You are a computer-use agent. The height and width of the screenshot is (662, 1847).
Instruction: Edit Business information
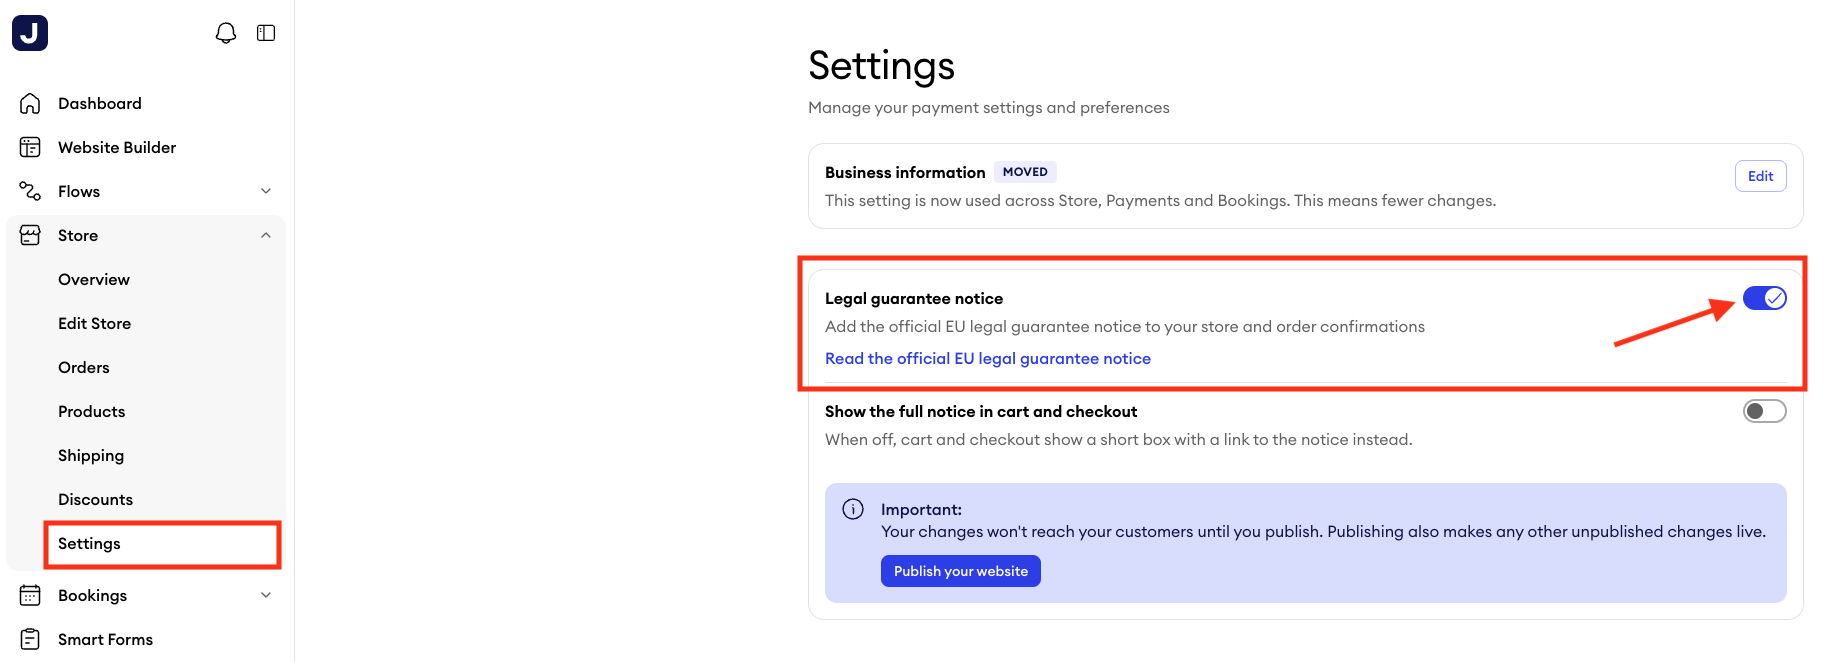pos(1760,176)
